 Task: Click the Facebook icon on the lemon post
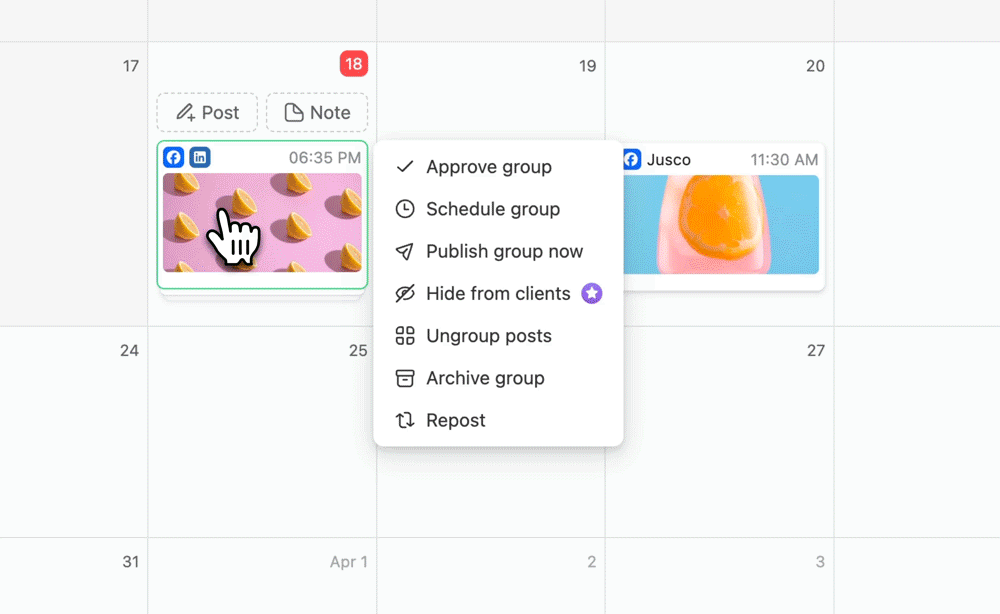(x=173, y=157)
